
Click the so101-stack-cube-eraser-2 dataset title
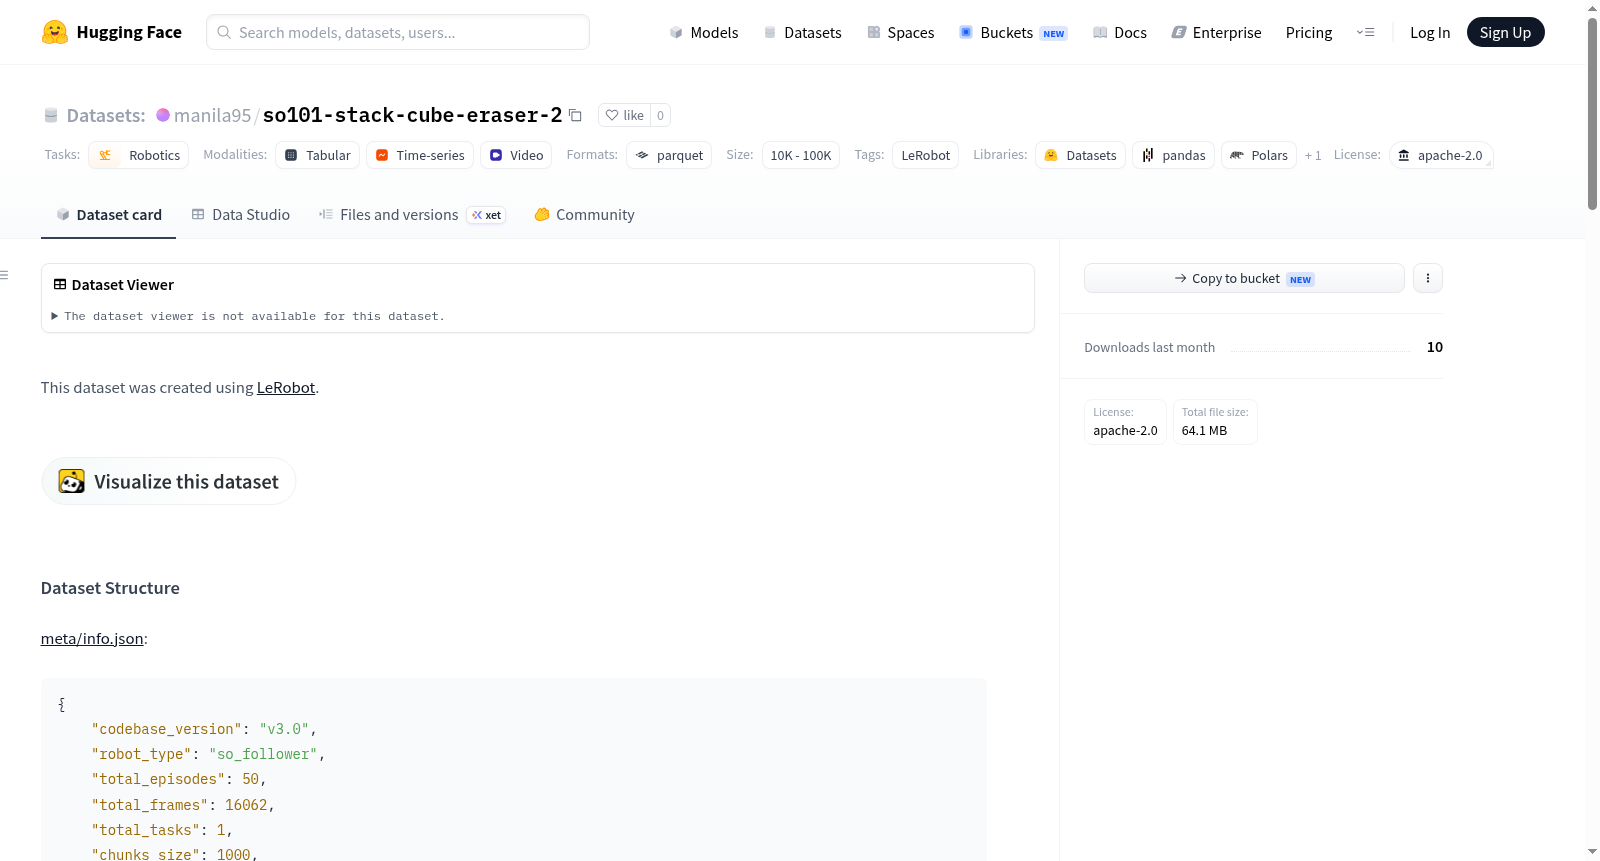click(412, 115)
